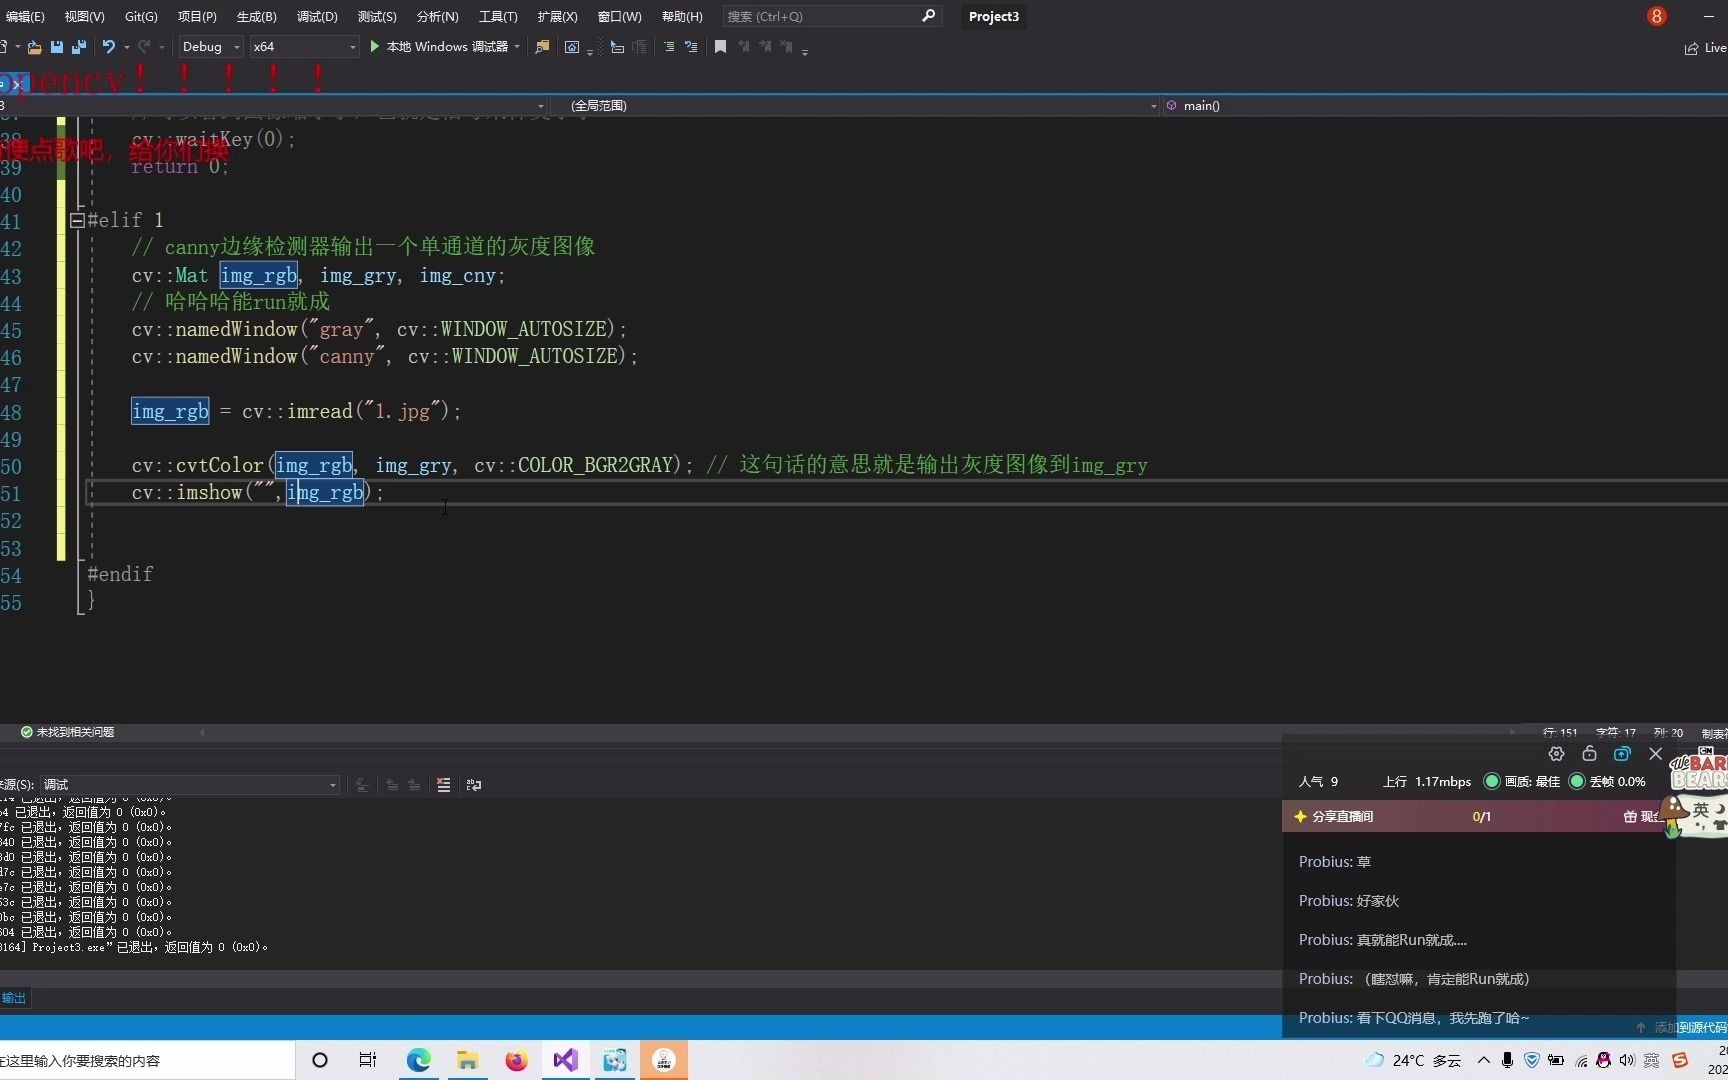The width and height of the screenshot is (1728, 1080).
Task: Click 分享直播间 share stream button
Action: [x=1334, y=817]
